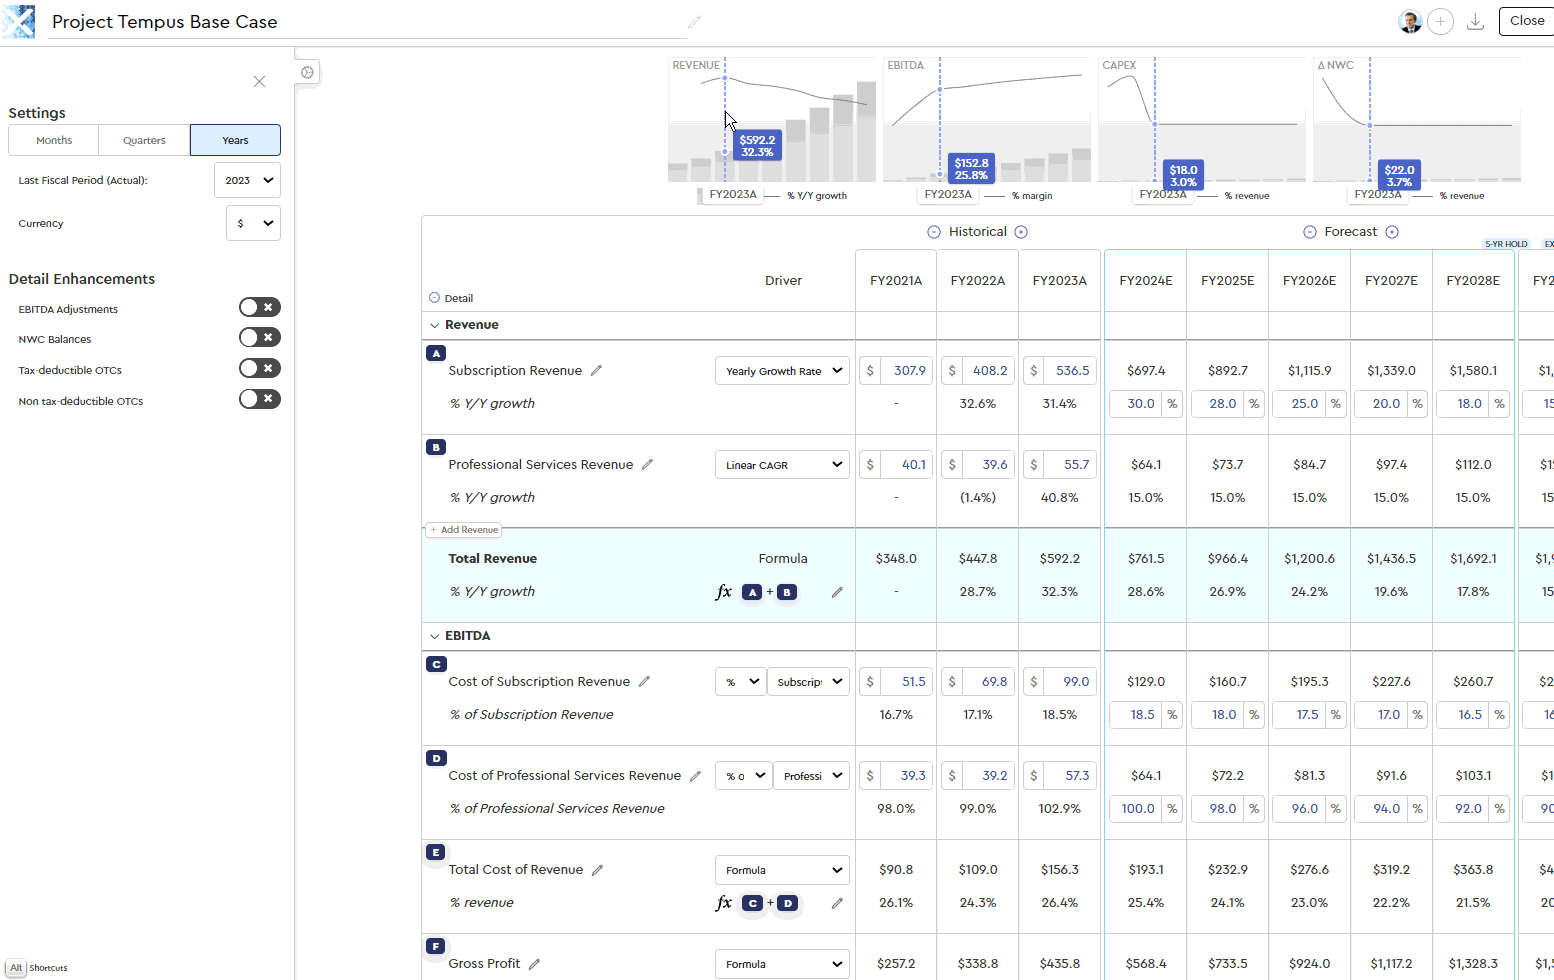Switch to Quarters tab

144,140
